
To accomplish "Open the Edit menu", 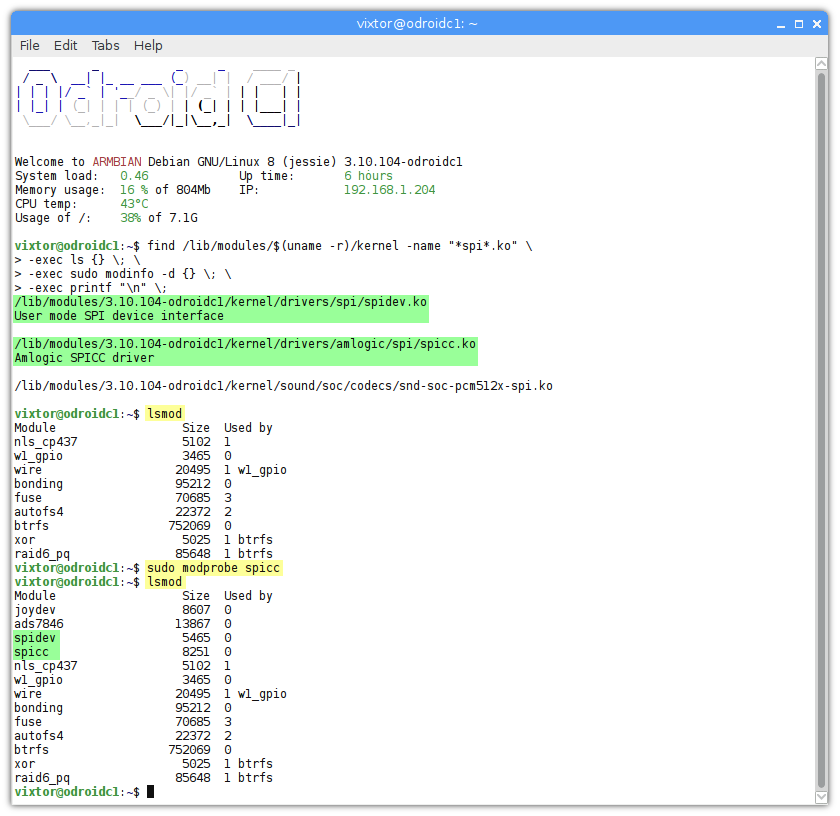I will coord(65,45).
